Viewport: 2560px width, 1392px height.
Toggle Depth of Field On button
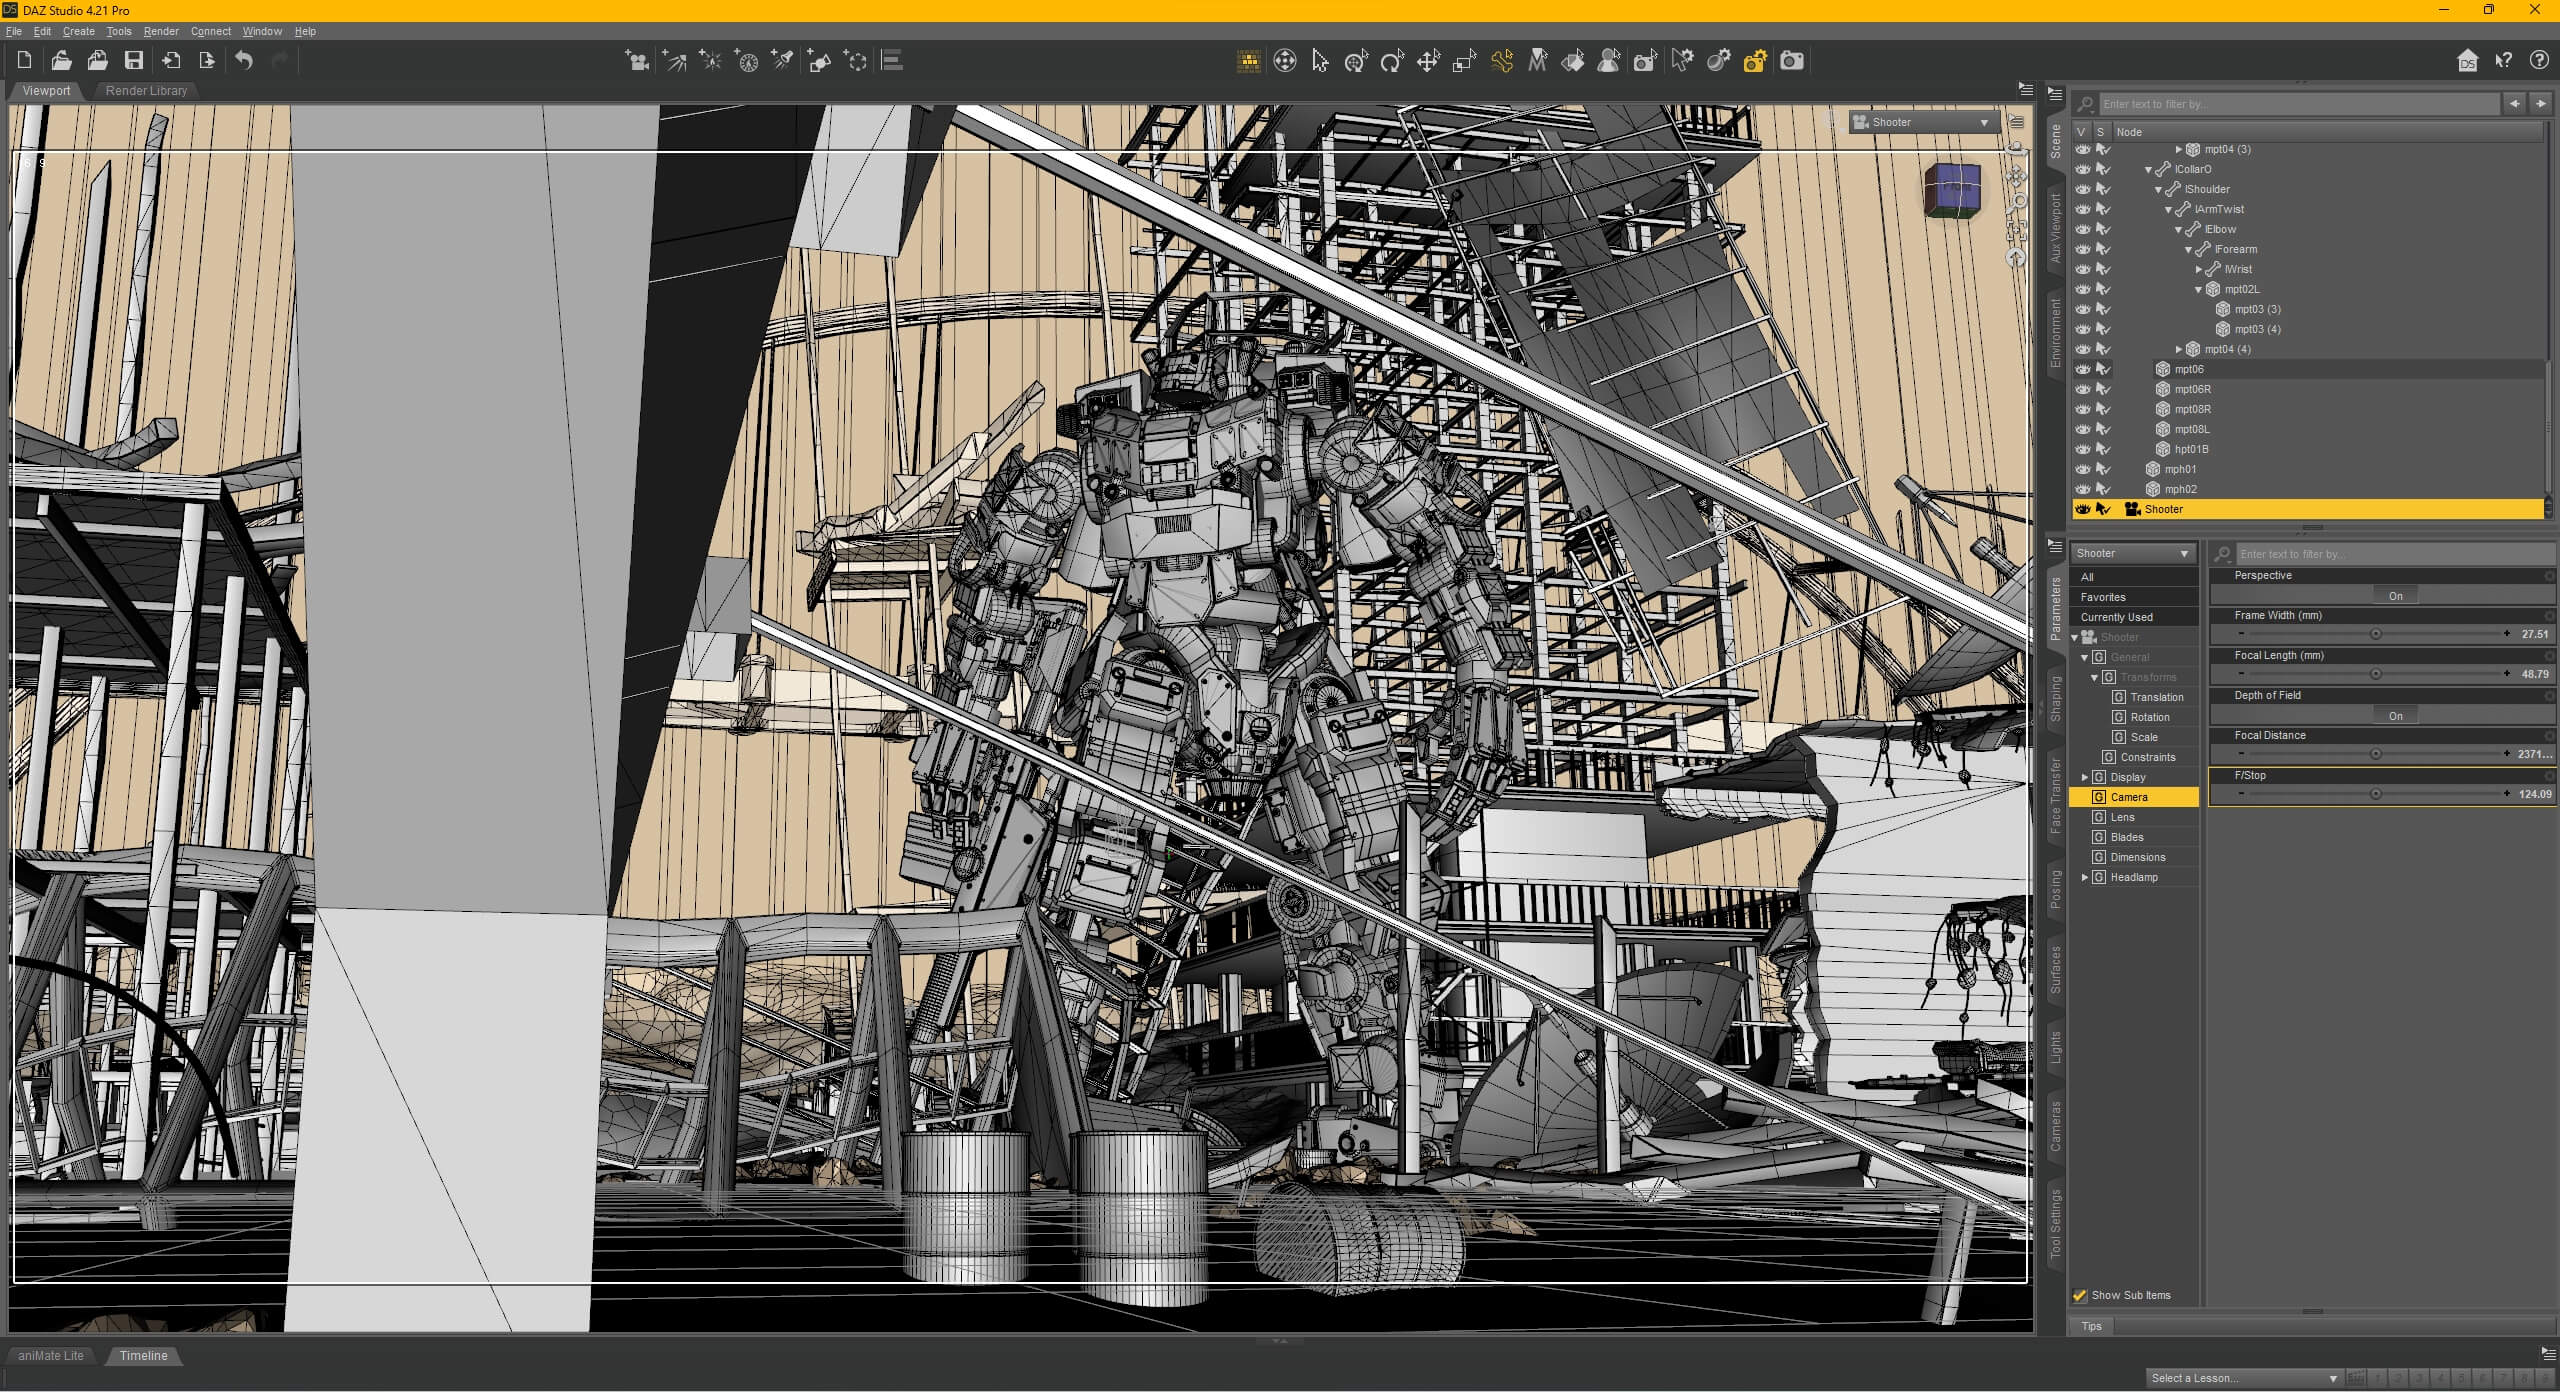coord(2395,716)
